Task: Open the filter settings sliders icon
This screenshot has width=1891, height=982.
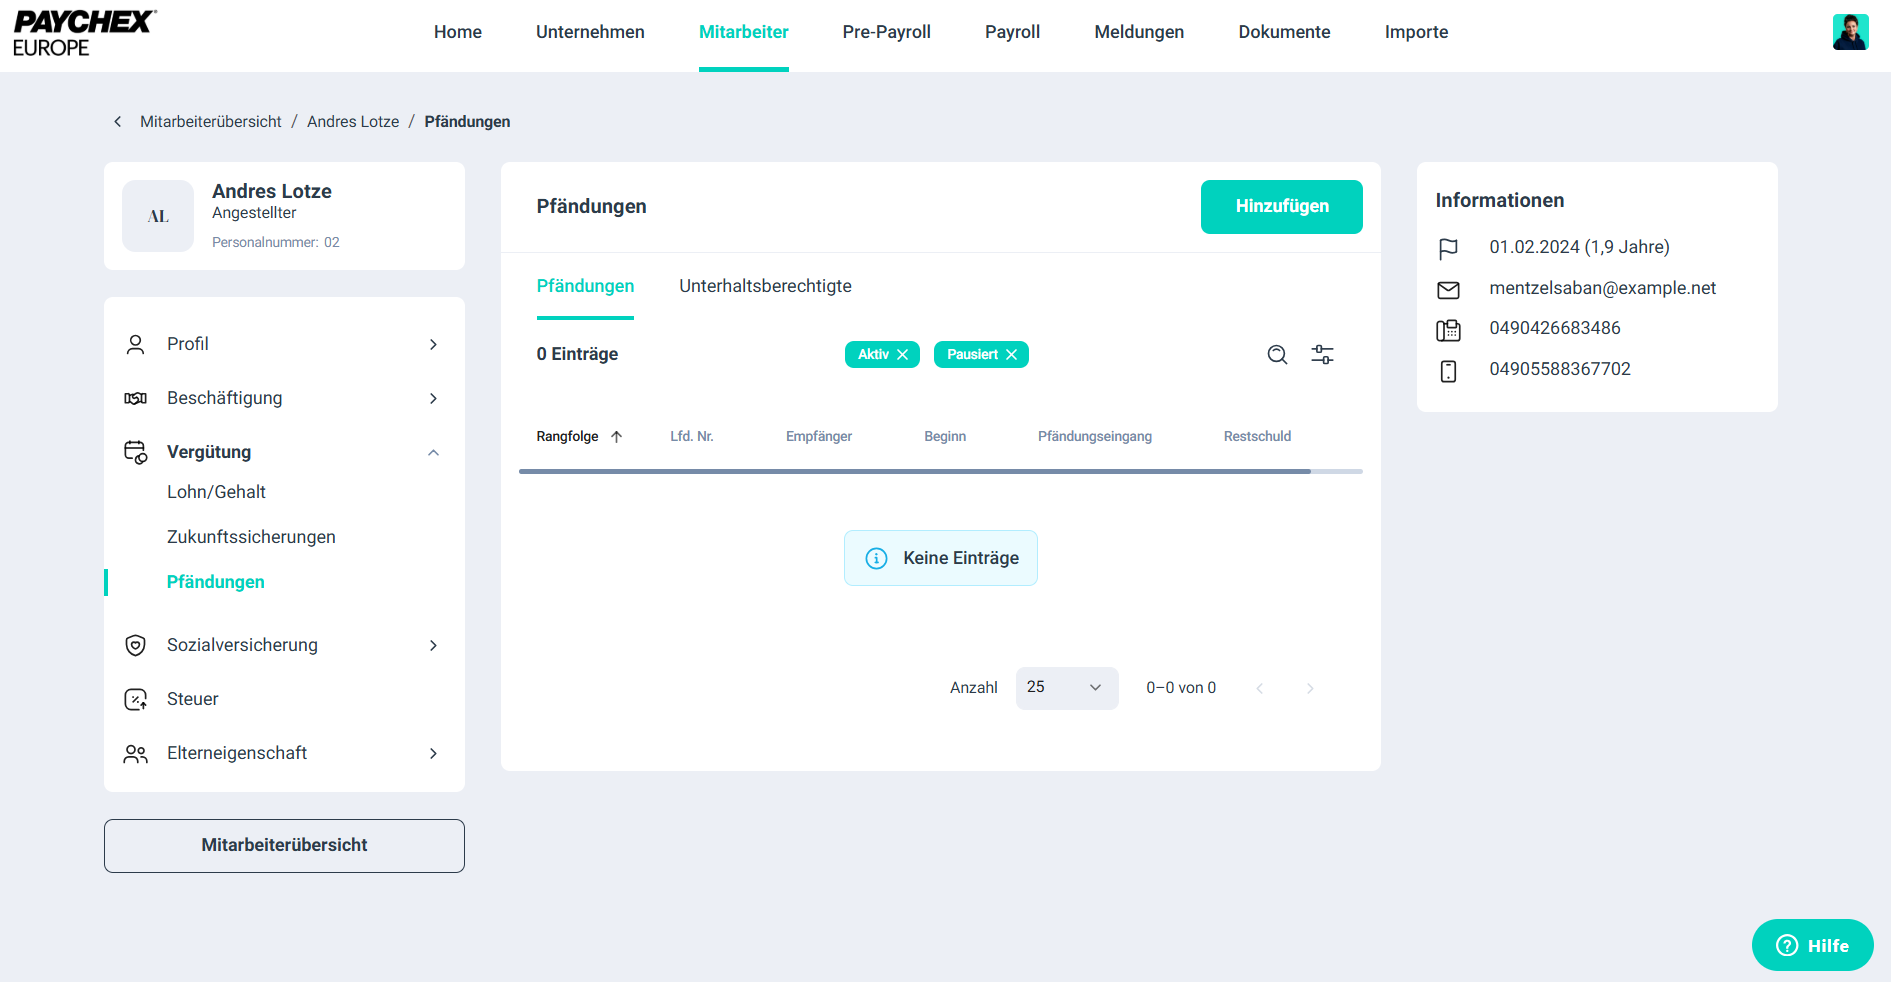Action: coord(1322,355)
